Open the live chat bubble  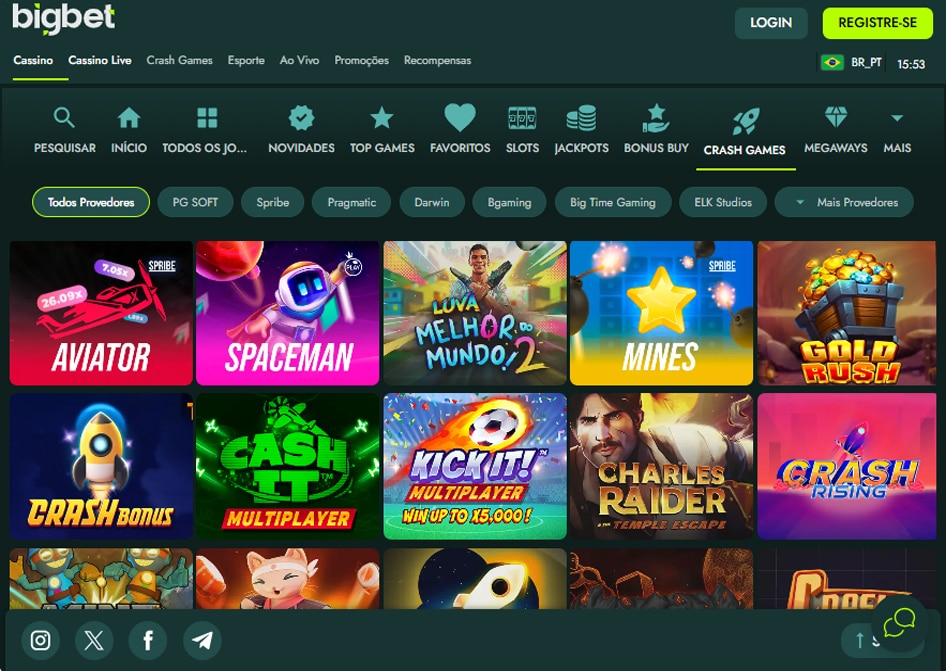(x=899, y=620)
